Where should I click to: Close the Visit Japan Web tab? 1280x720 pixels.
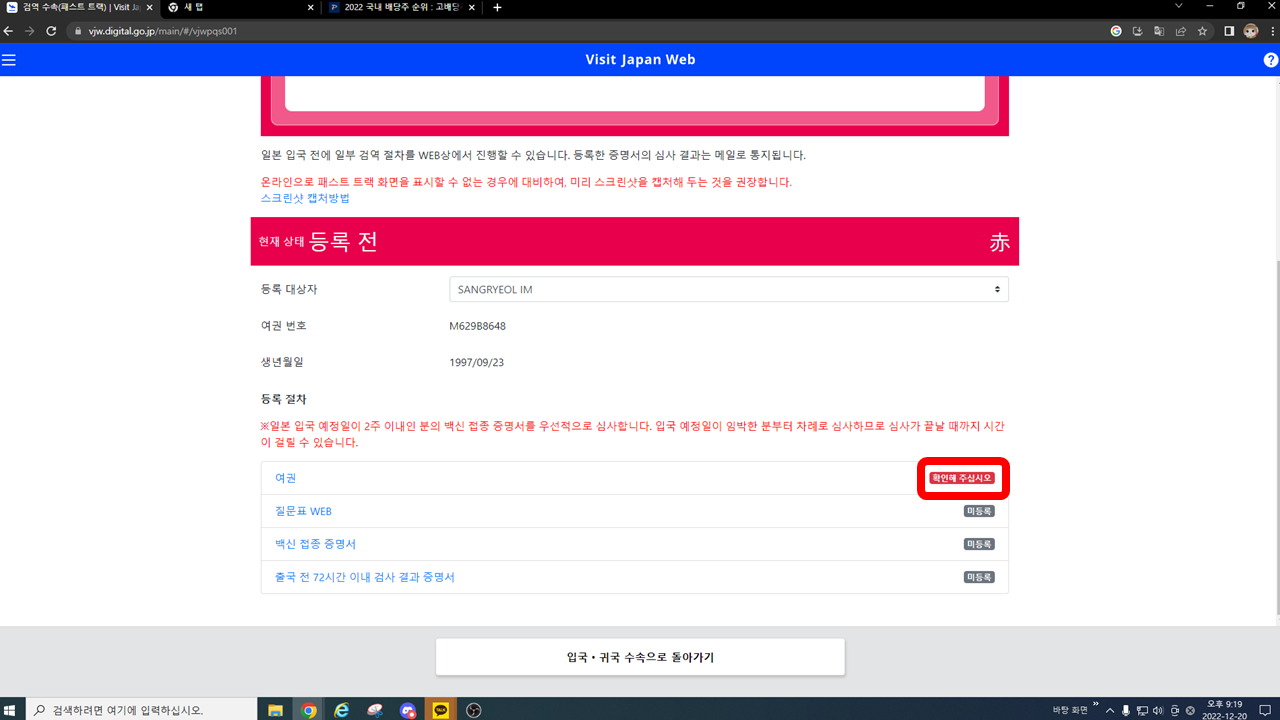[x=150, y=7]
